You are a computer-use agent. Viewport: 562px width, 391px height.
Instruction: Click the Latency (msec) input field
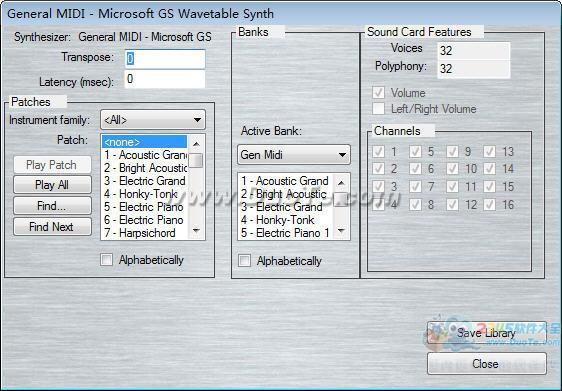(165, 79)
